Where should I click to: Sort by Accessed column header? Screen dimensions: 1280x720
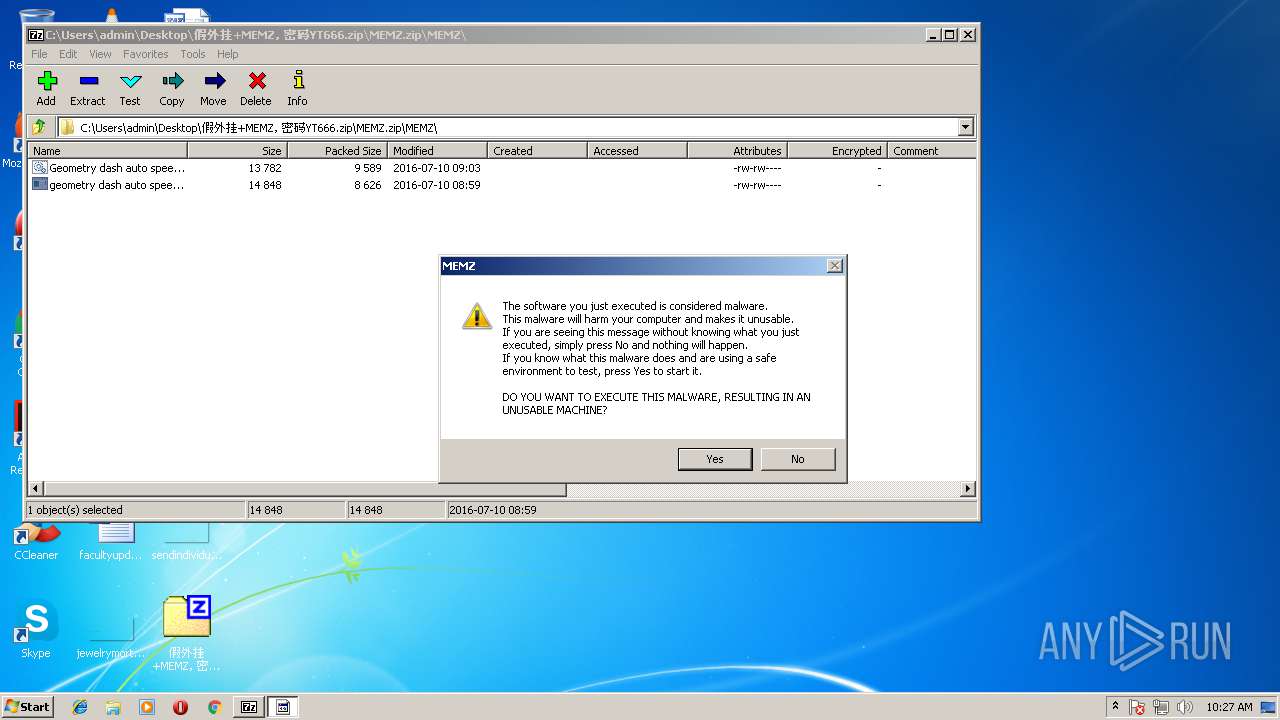pyautogui.click(x=638, y=151)
